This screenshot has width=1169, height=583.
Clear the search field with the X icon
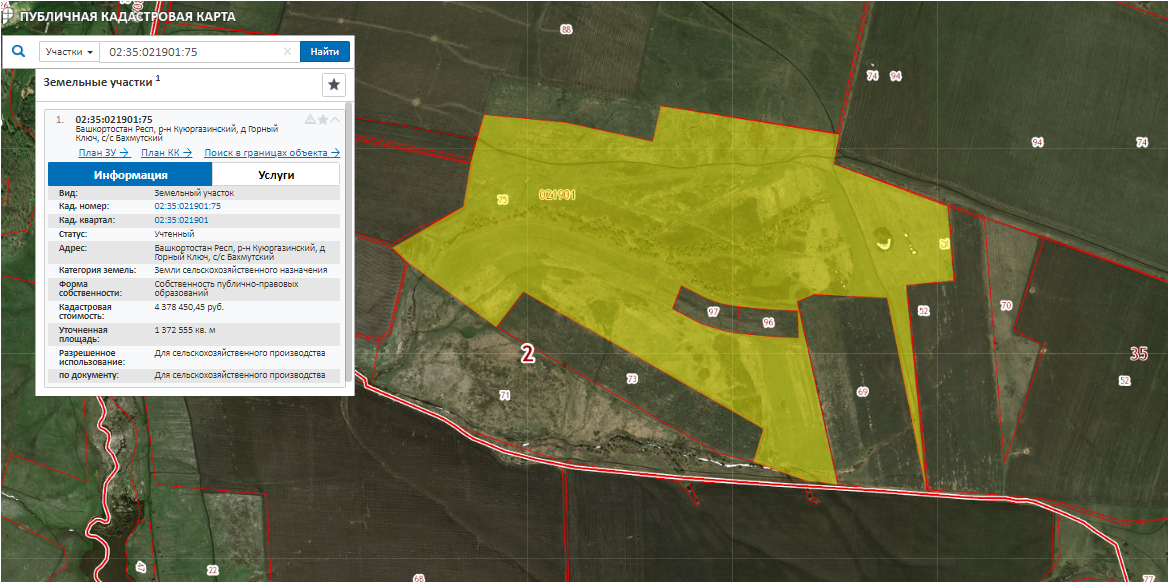tap(287, 52)
